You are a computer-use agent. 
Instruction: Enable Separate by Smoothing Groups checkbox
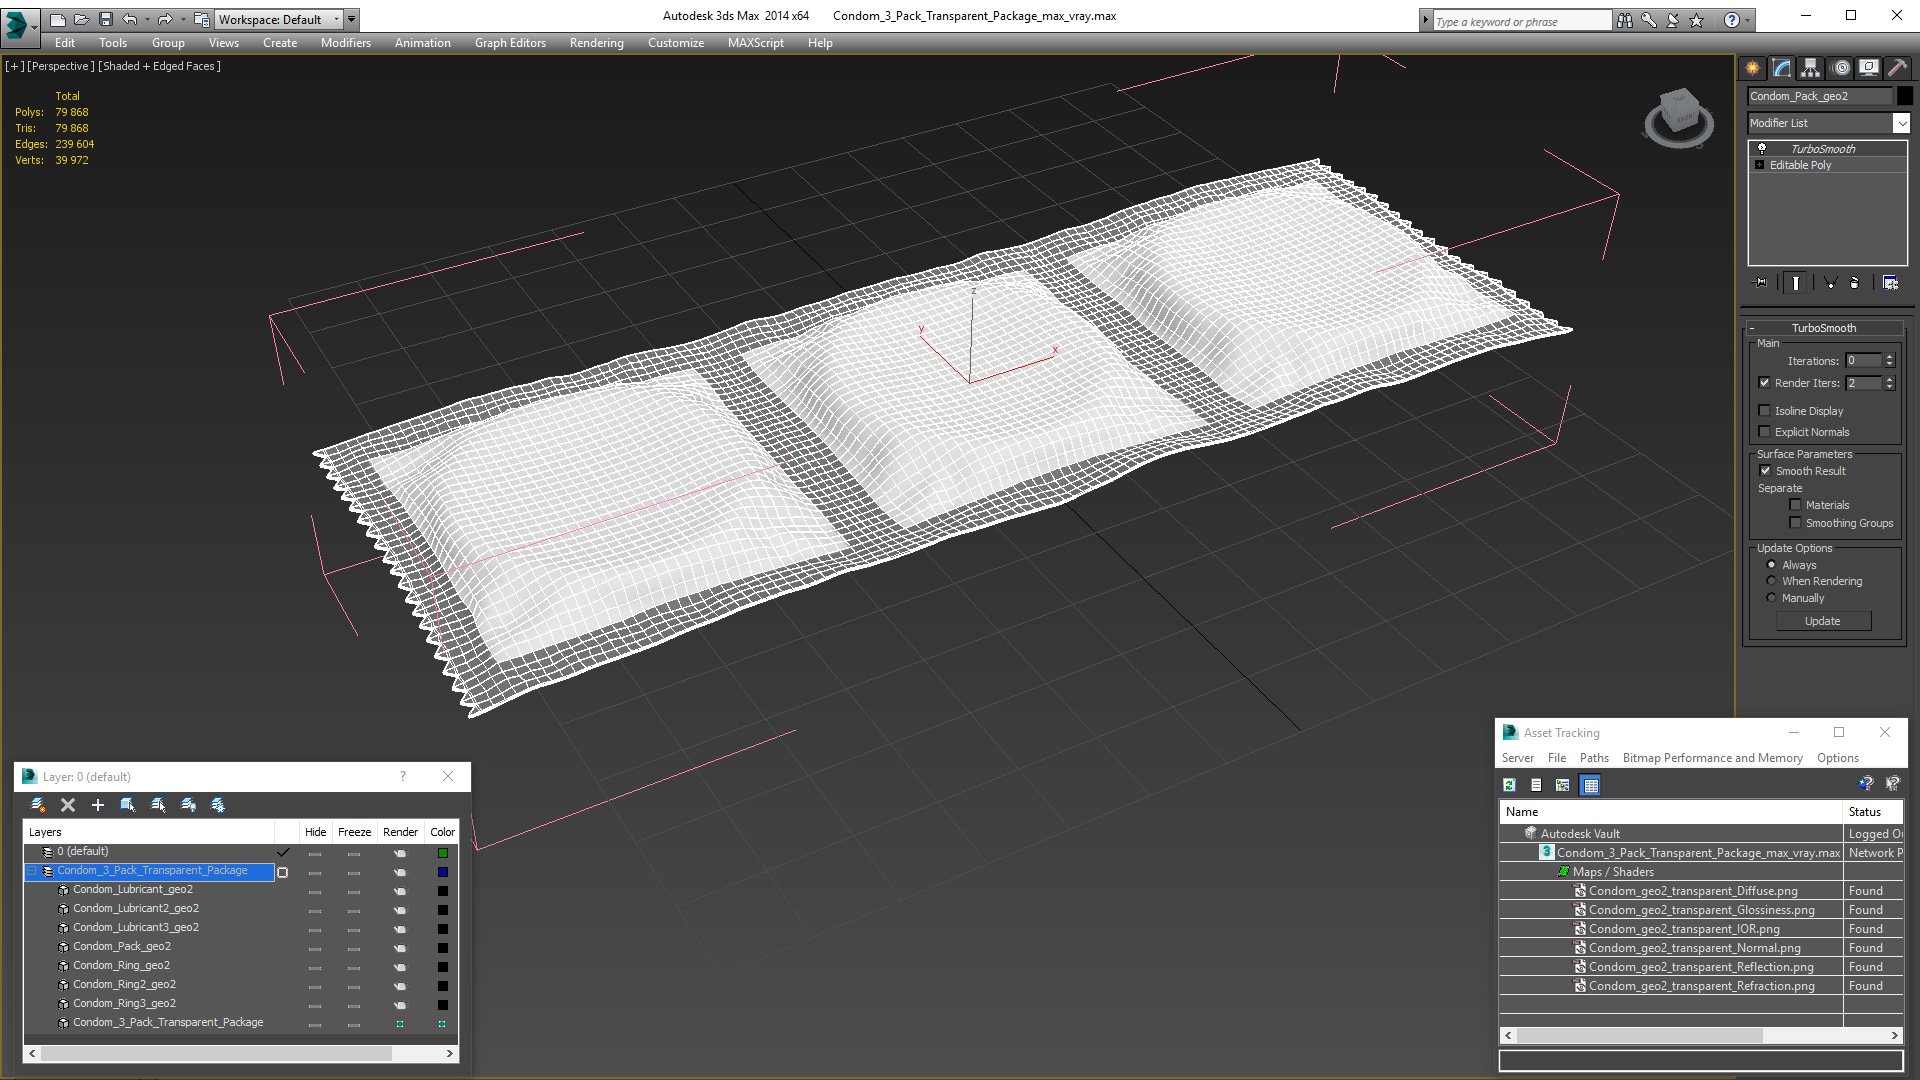pos(1796,523)
